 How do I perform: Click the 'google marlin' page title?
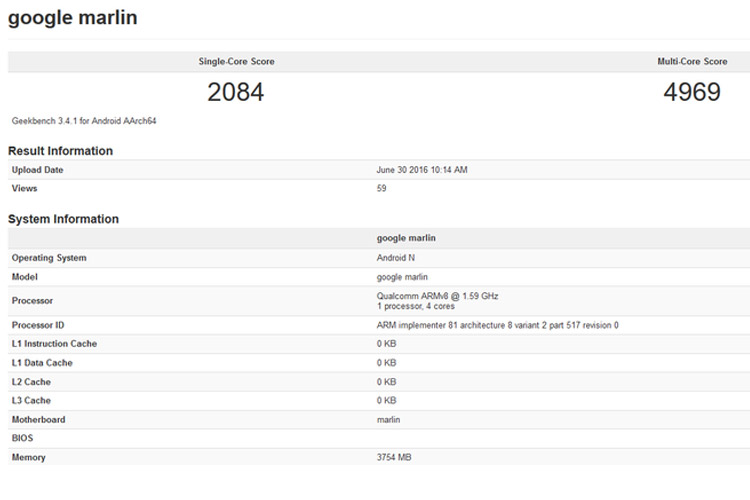(73, 18)
